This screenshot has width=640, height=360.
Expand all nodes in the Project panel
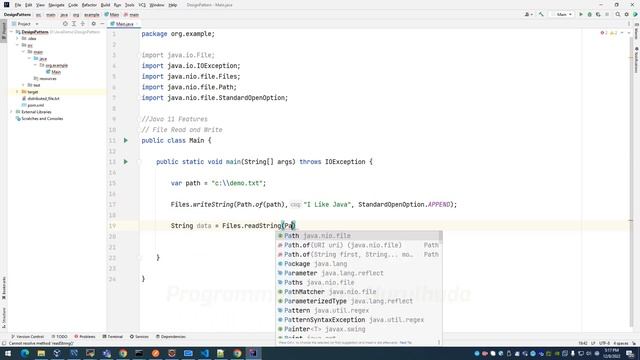pos(74,24)
